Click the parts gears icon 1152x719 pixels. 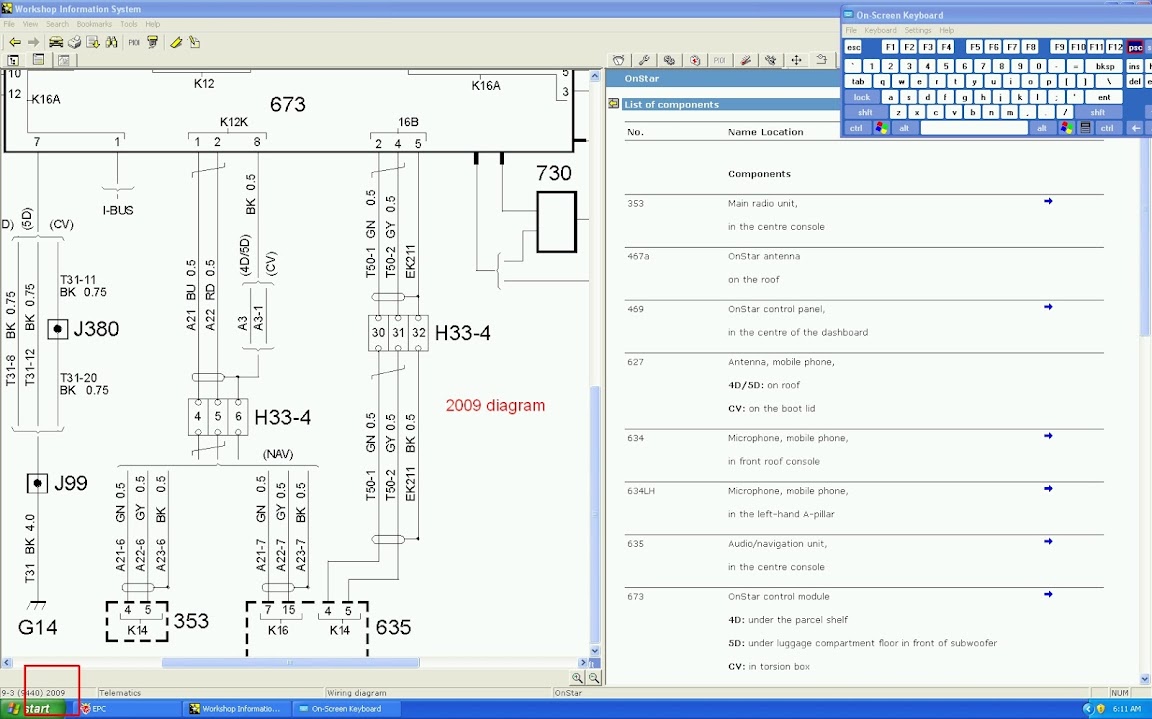(669, 60)
